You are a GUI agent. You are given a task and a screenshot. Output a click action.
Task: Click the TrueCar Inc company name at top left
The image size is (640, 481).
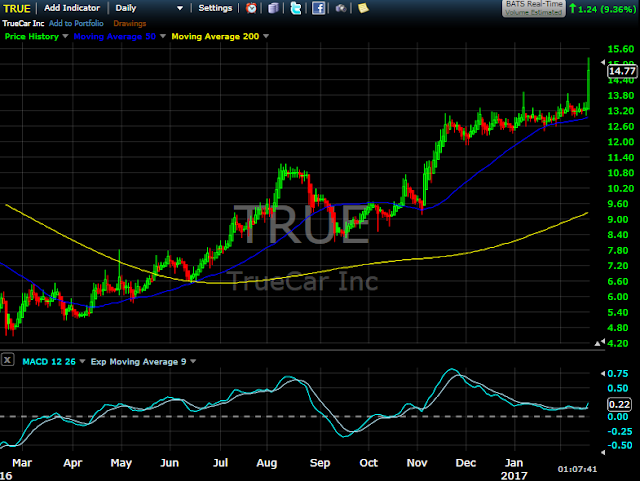coord(23,23)
